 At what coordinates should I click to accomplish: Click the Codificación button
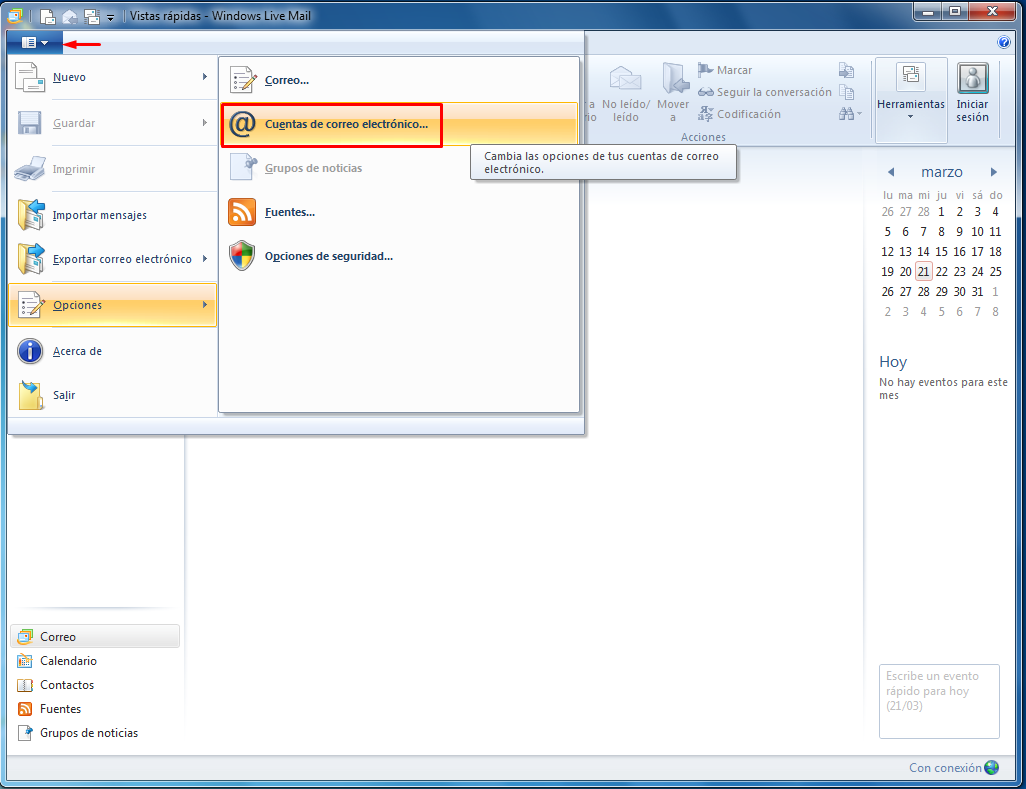pos(739,114)
